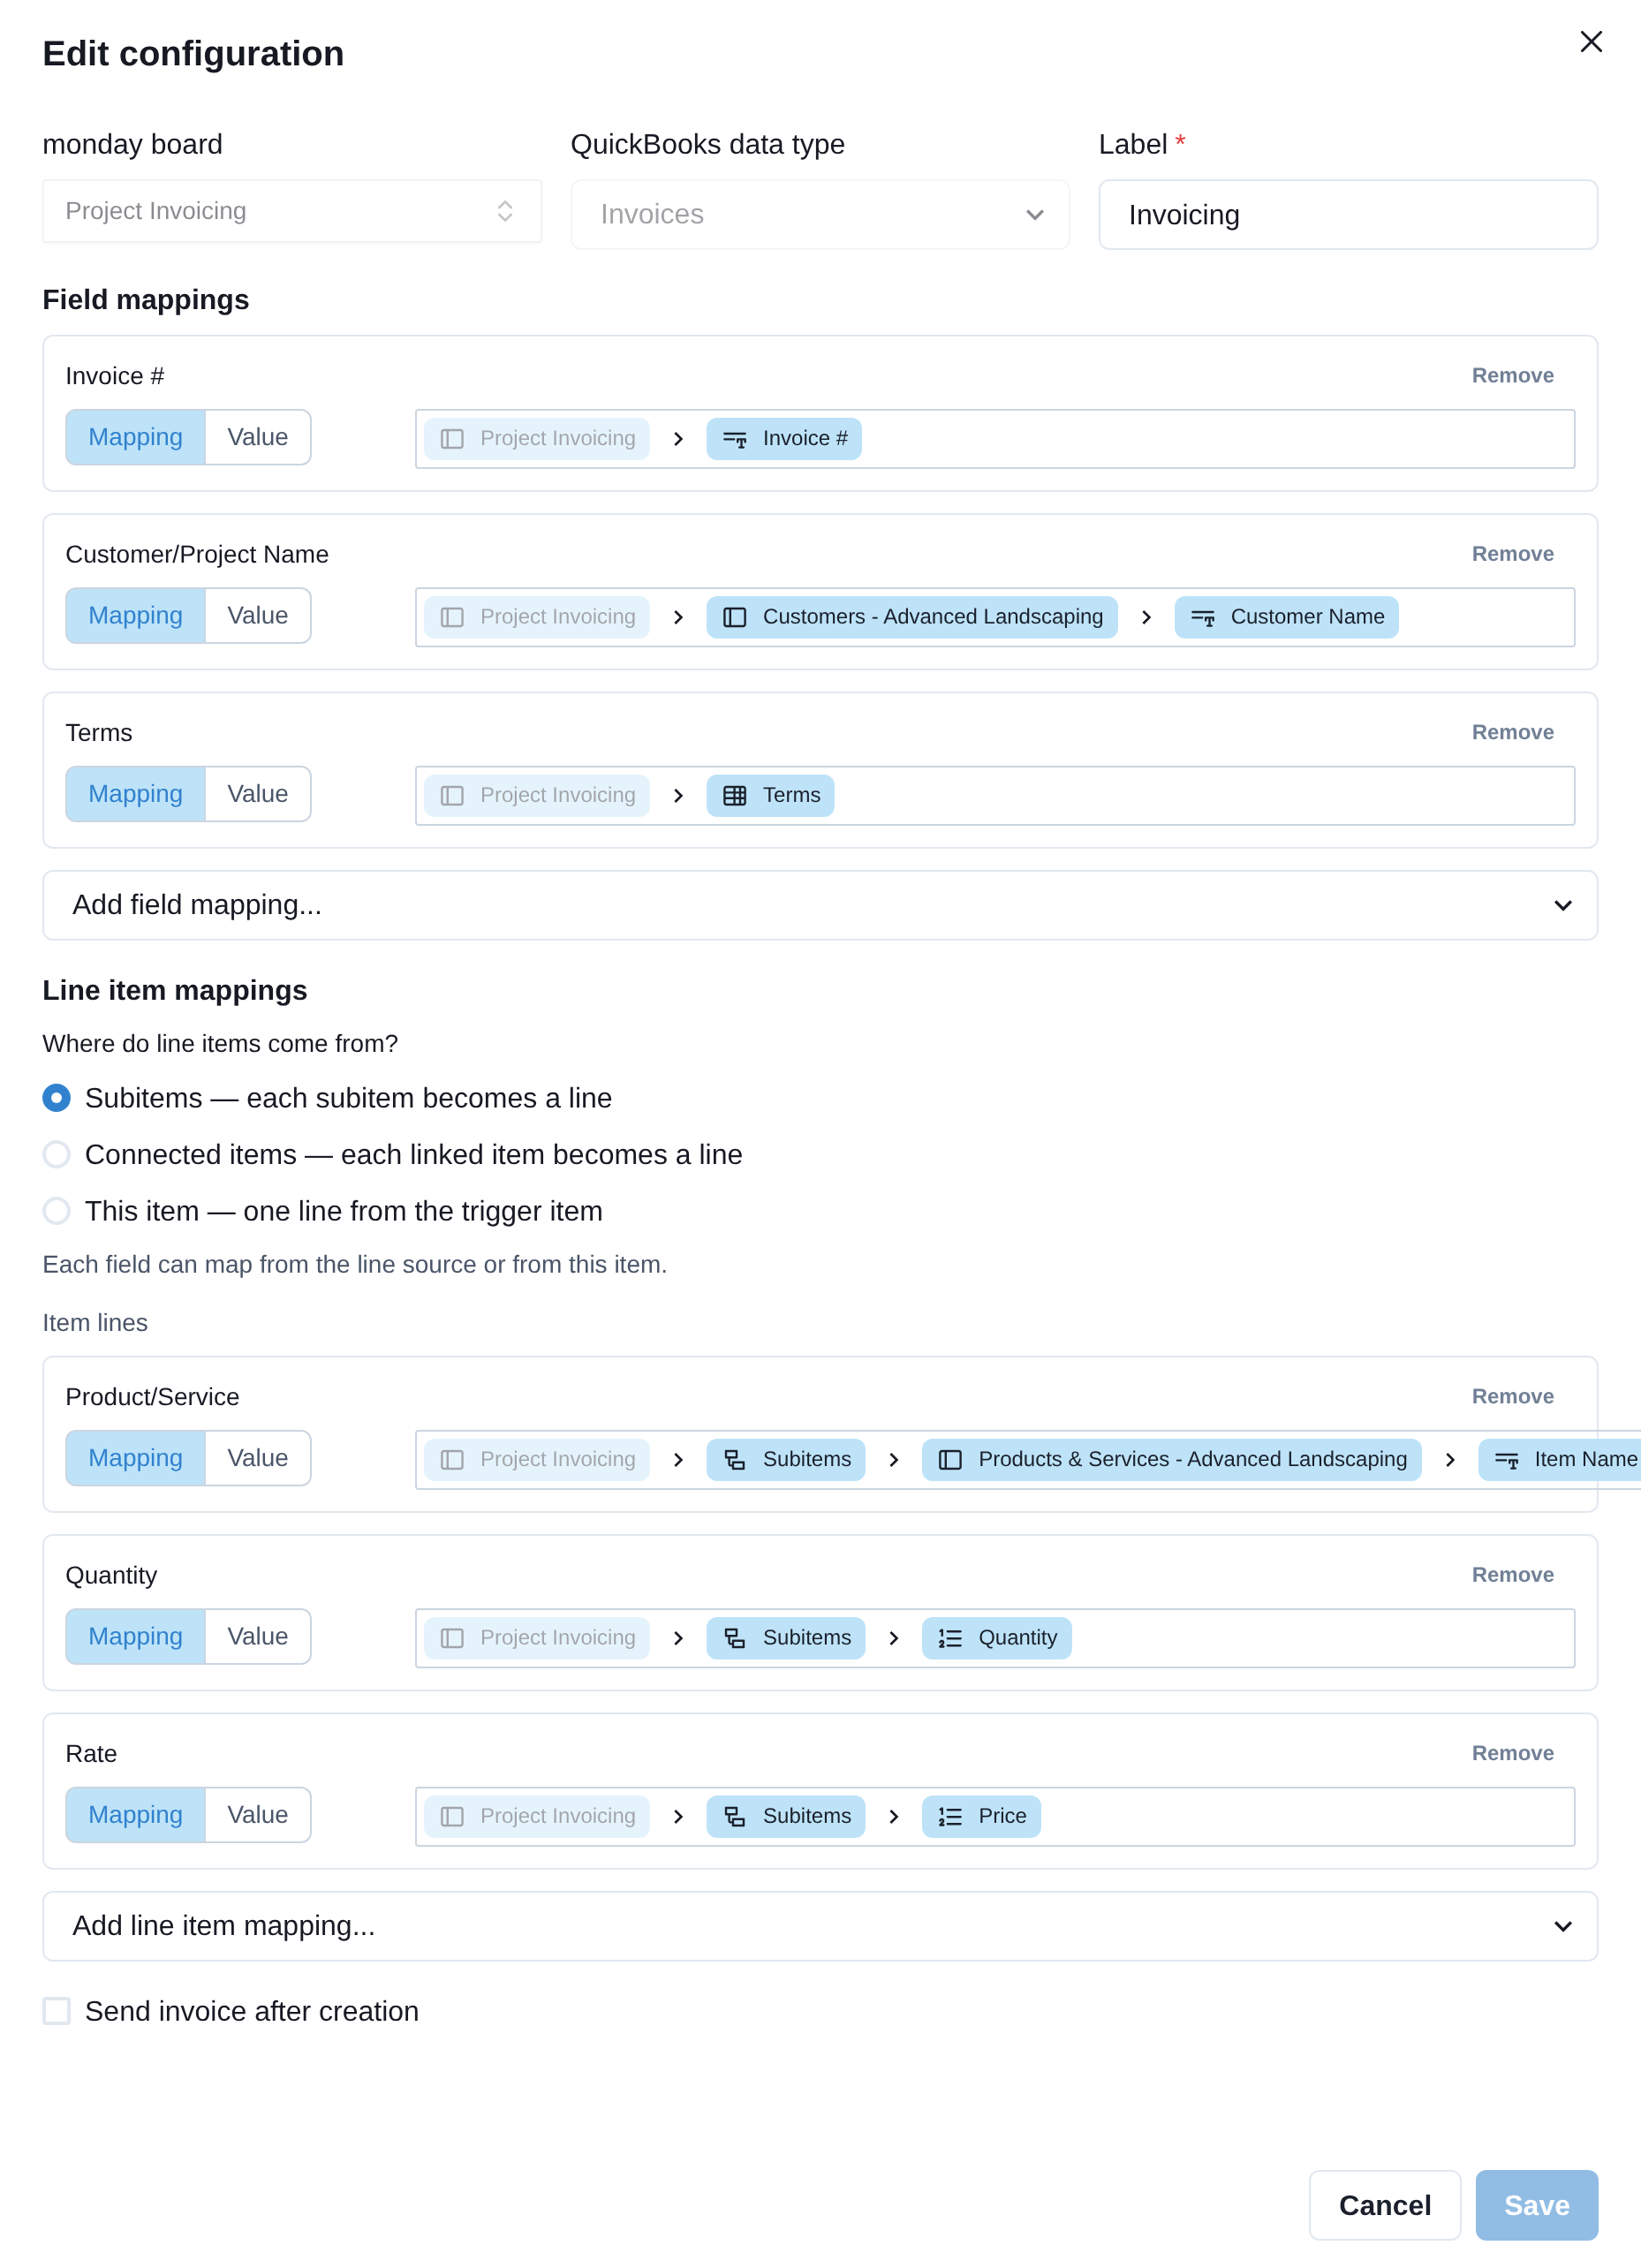The width and height of the screenshot is (1641, 2268).
Task: Enable Send invoice after creation checkbox
Action: [x=57, y=2011]
